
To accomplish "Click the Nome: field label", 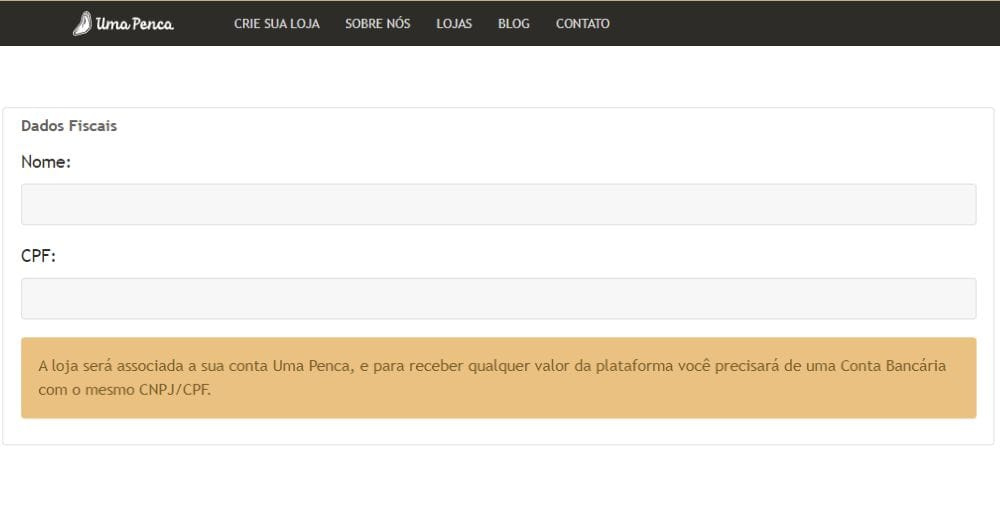I will coord(46,162).
